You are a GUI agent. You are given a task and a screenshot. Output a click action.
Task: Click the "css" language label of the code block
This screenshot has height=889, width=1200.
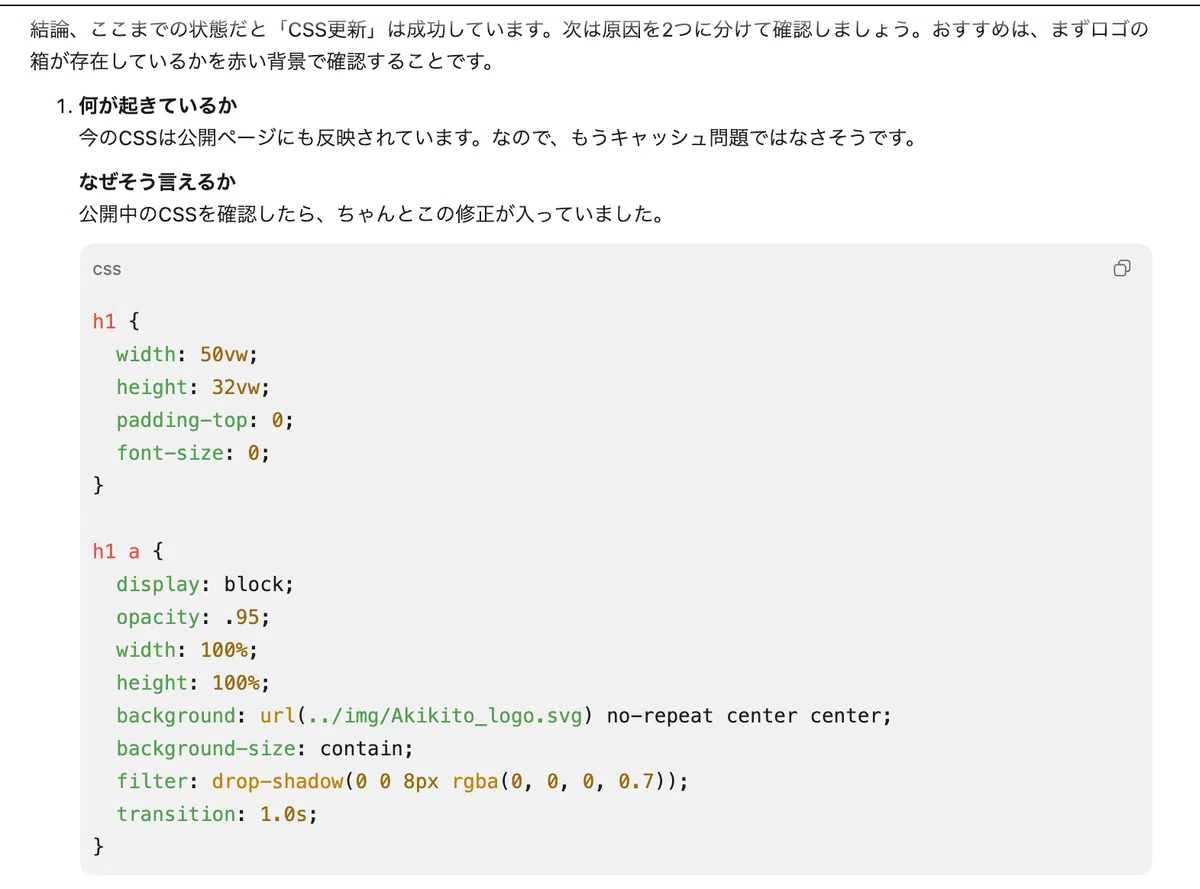pos(107,269)
